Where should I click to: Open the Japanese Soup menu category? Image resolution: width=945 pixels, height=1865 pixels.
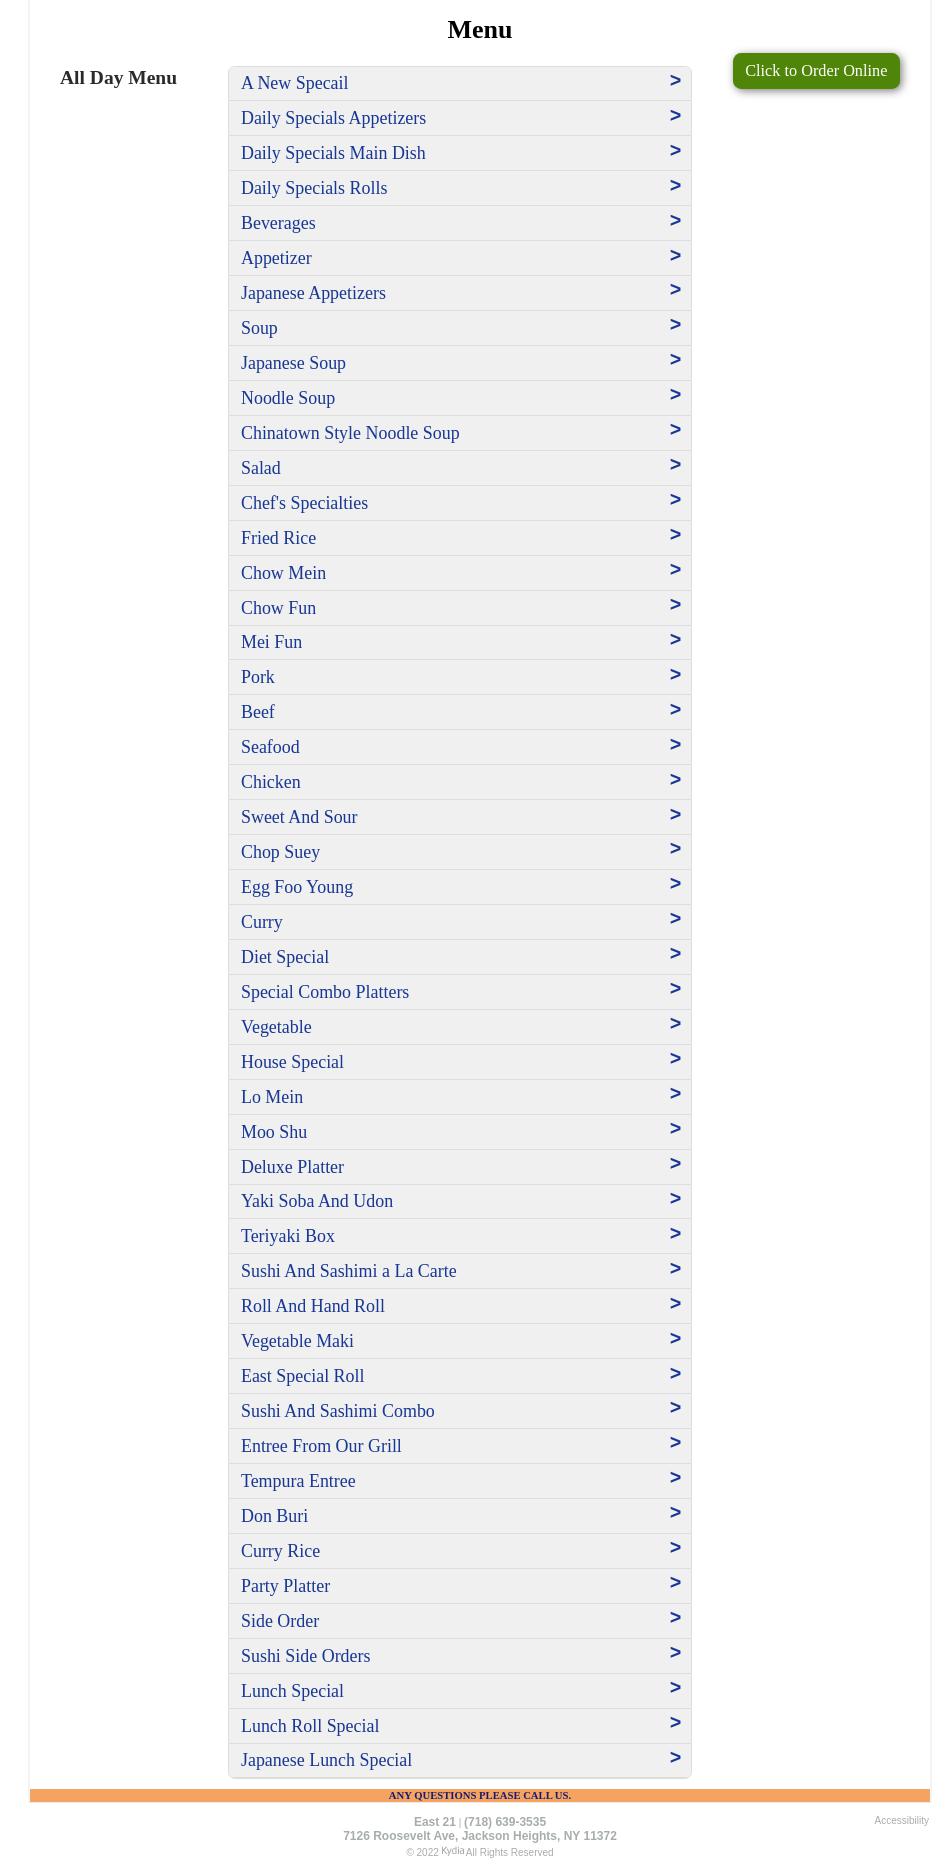(293, 363)
